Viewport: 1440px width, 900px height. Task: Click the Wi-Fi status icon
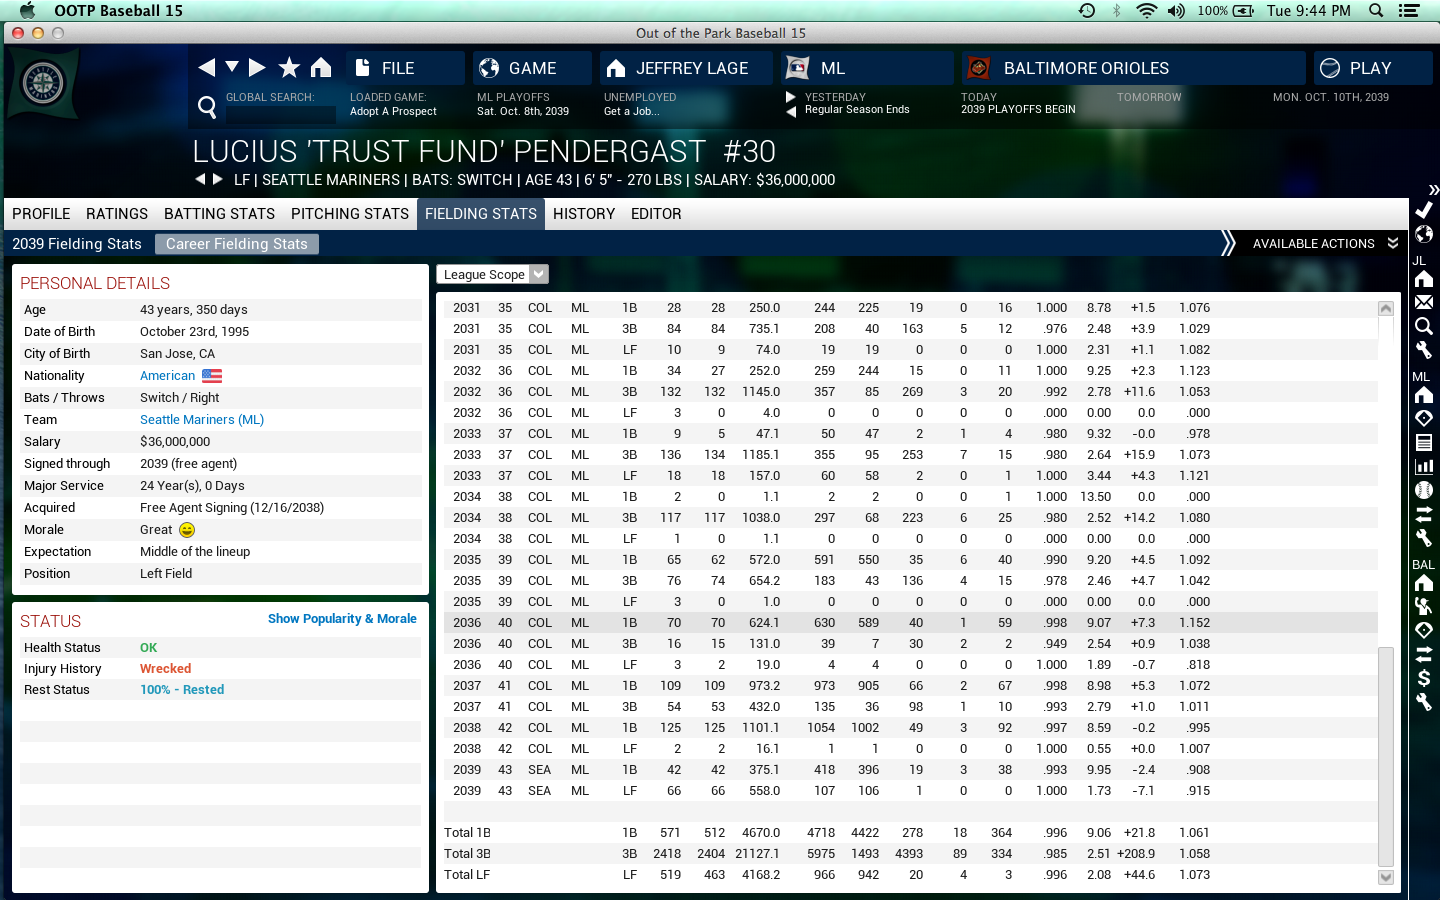pyautogui.click(x=1146, y=10)
